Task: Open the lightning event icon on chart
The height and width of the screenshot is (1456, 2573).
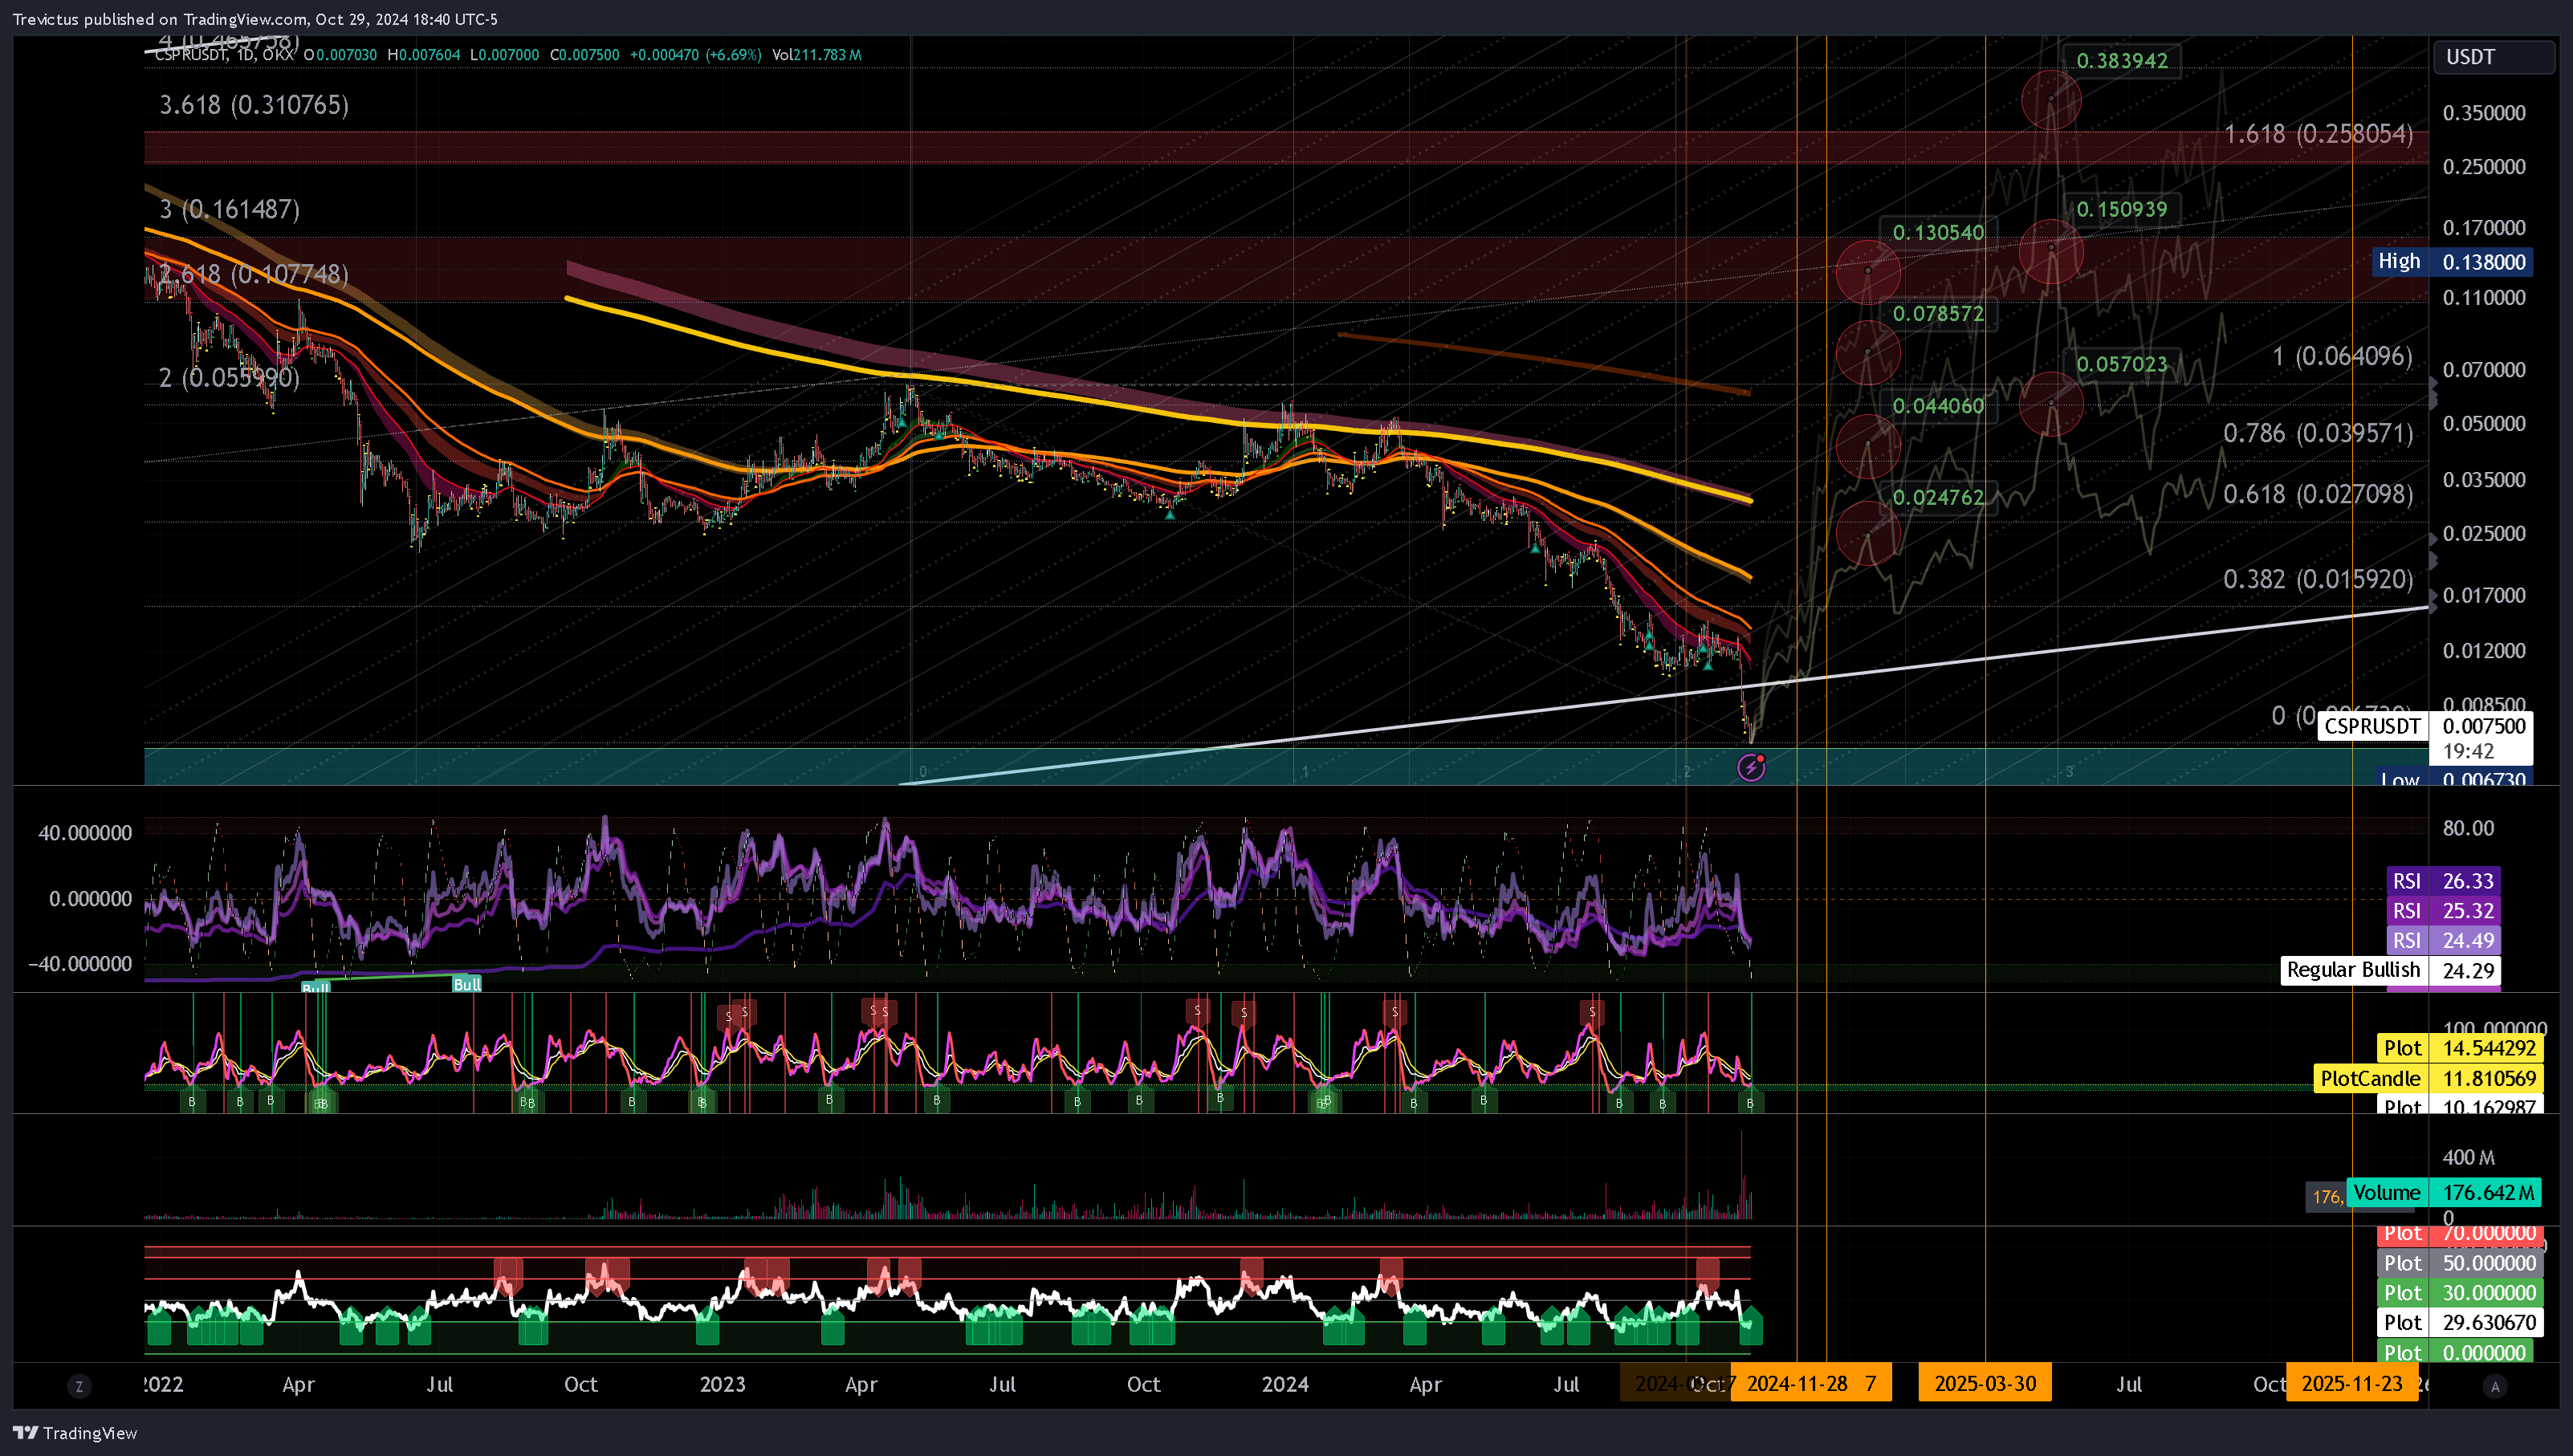Action: click(x=1751, y=767)
